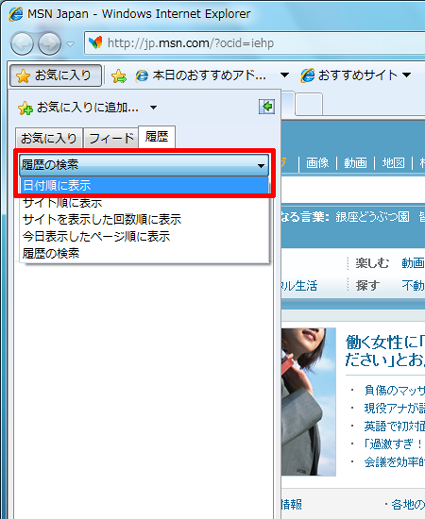Open 本日のおすすめアド… favorites bar item
Image resolution: width=425 pixels, height=519 pixels.
tap(201, 76)
